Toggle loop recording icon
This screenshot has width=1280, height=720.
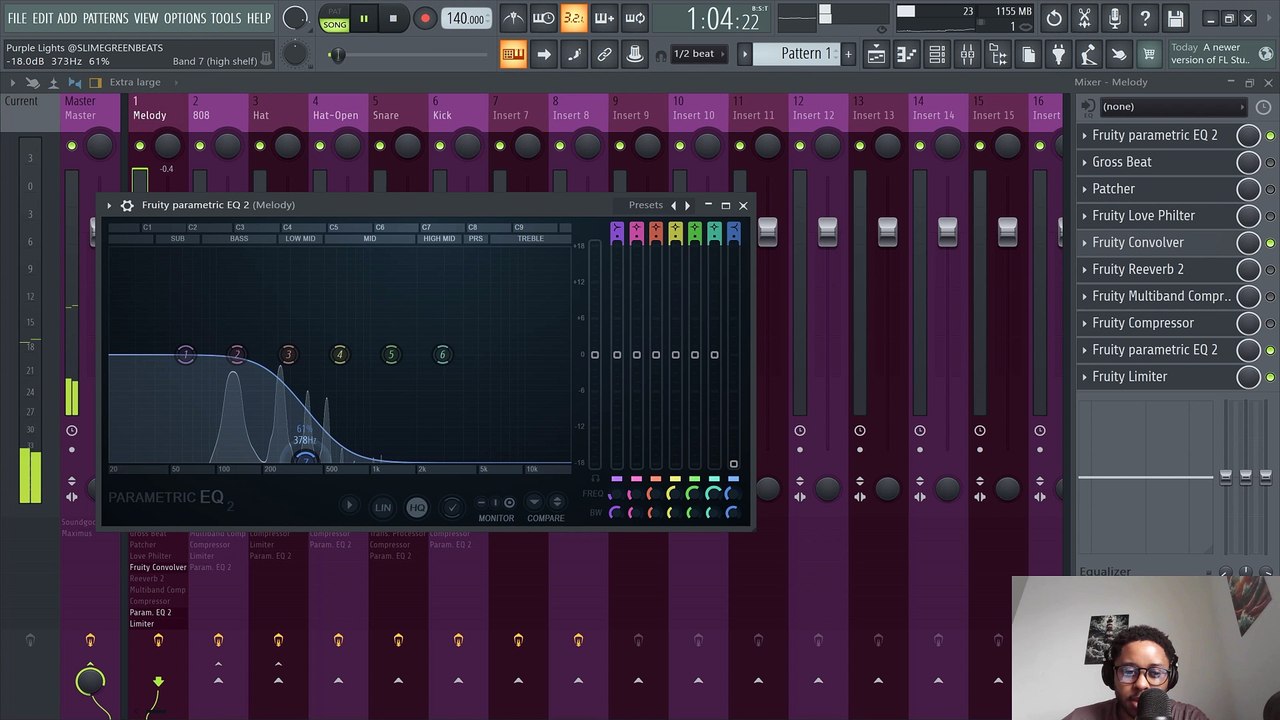tap(635, 18)
